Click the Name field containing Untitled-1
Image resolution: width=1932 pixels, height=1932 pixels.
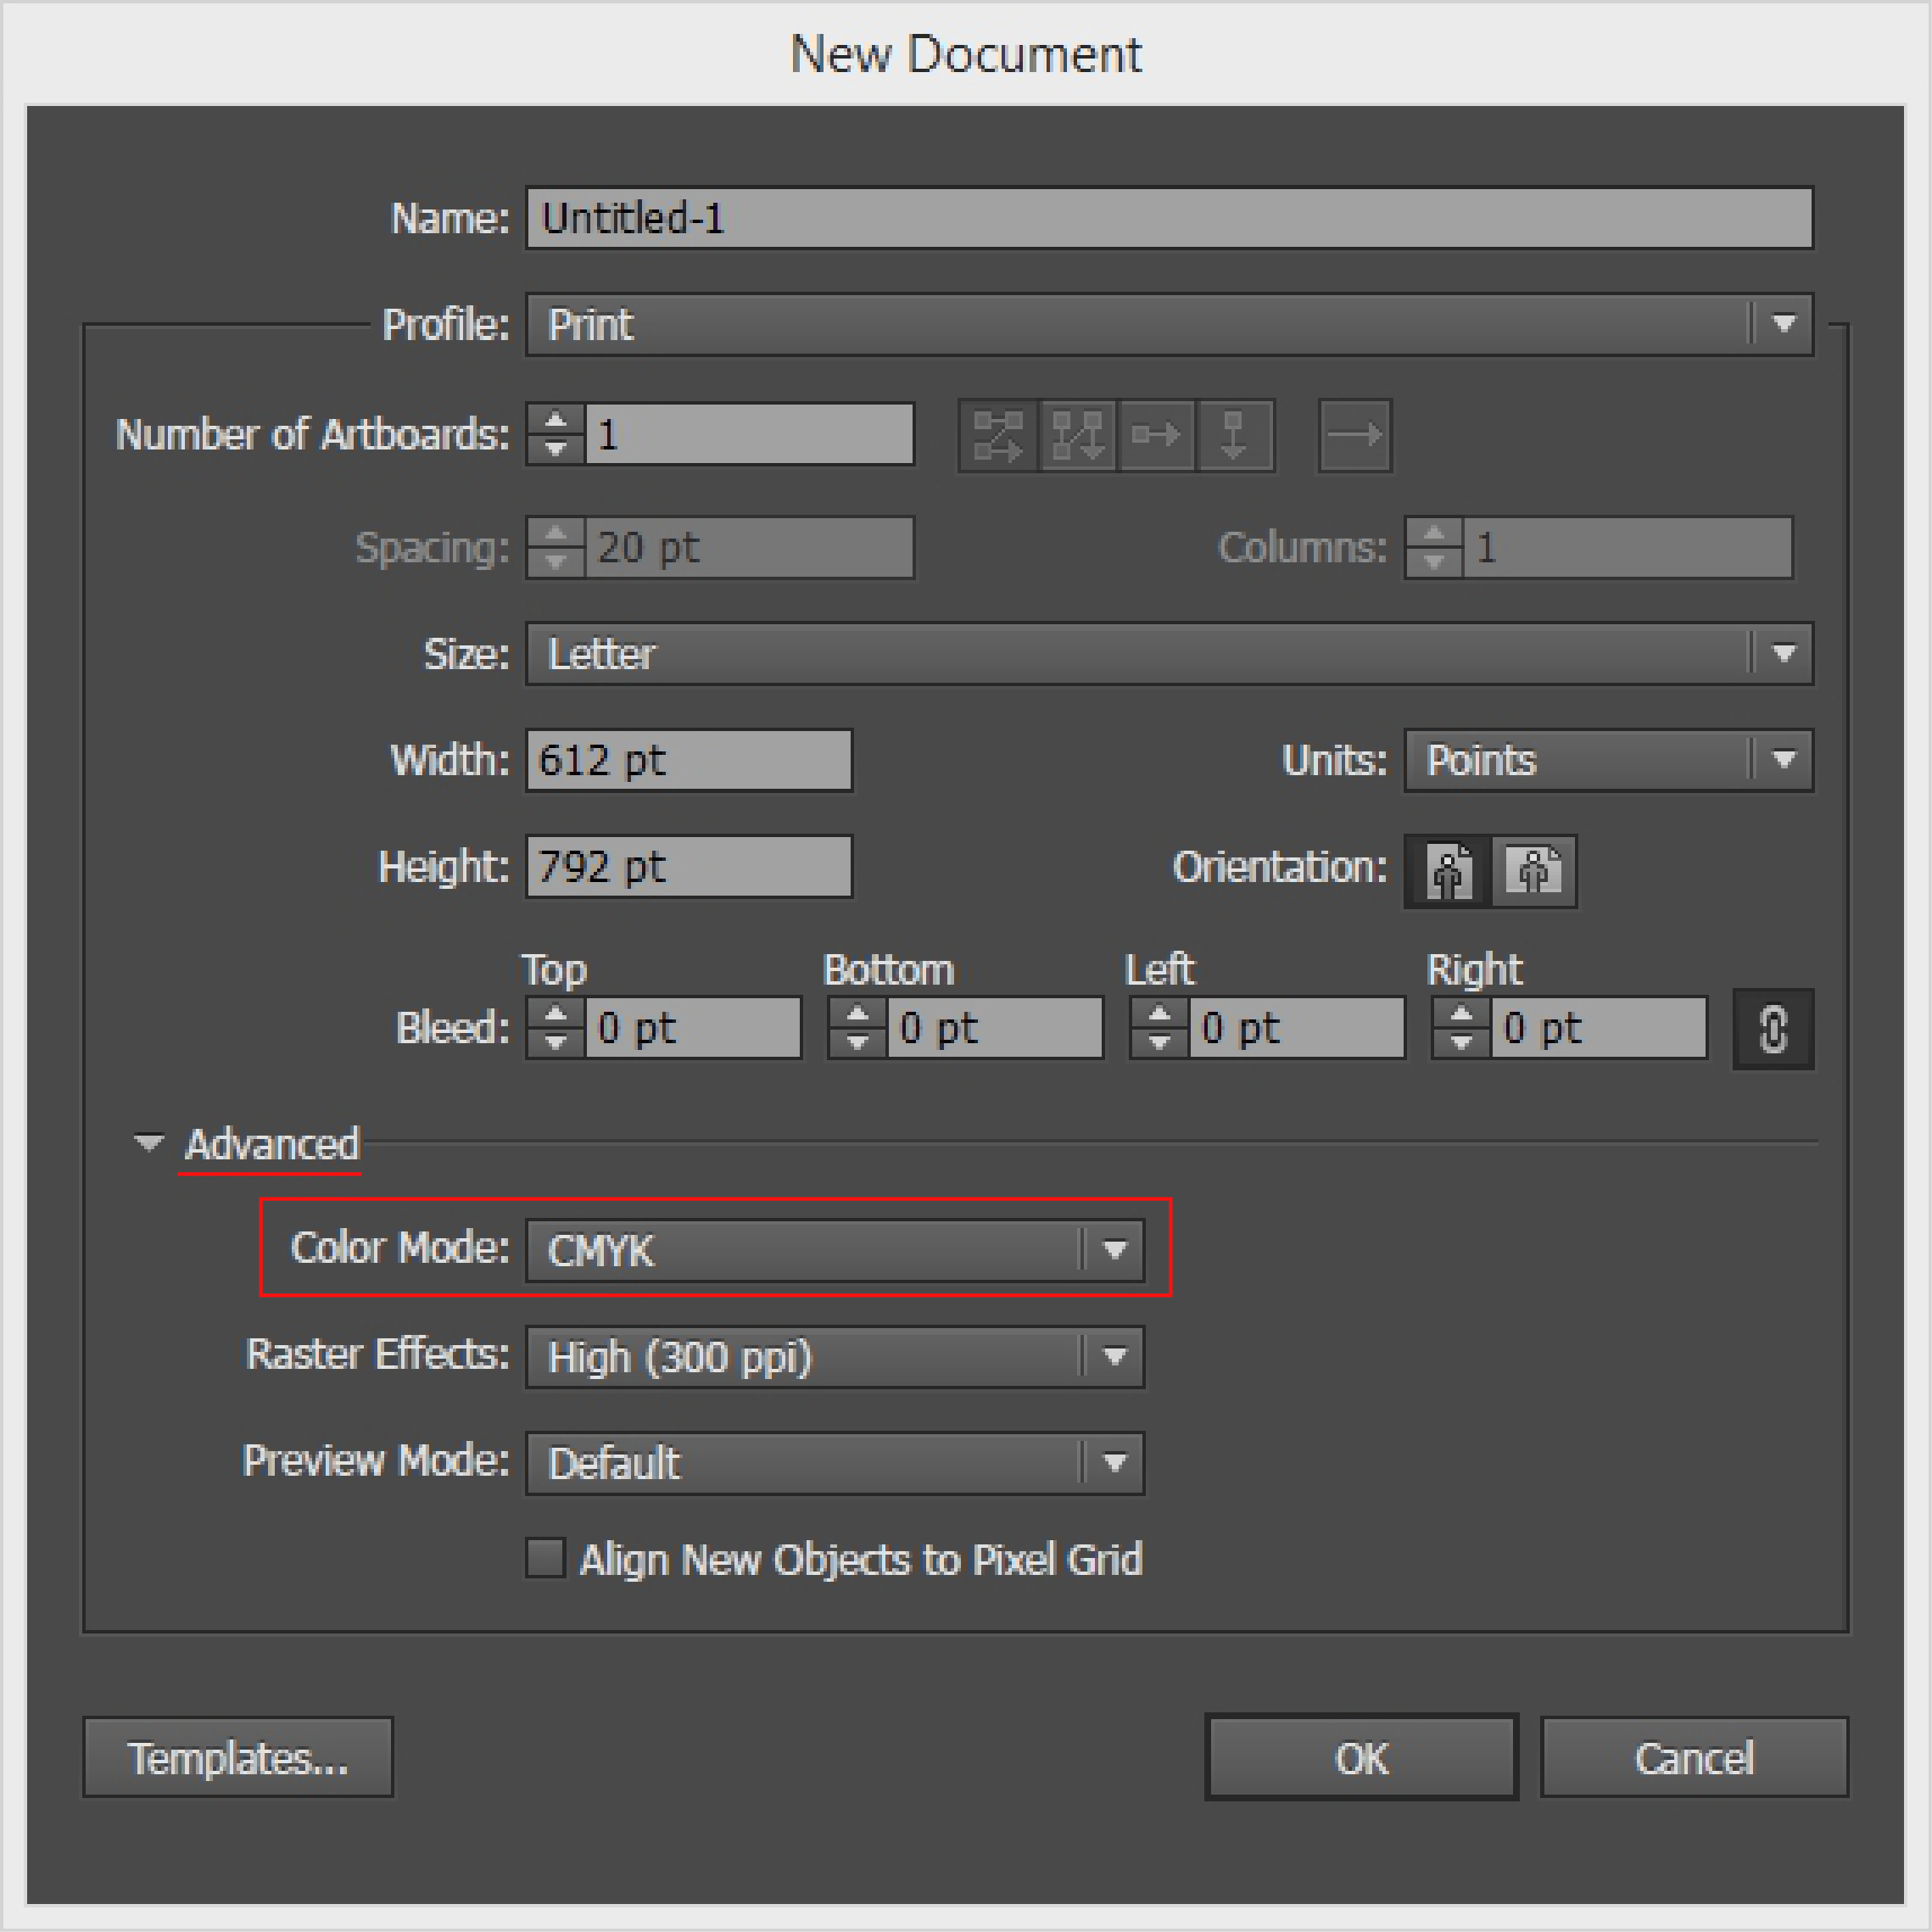tap(1169, 218)
